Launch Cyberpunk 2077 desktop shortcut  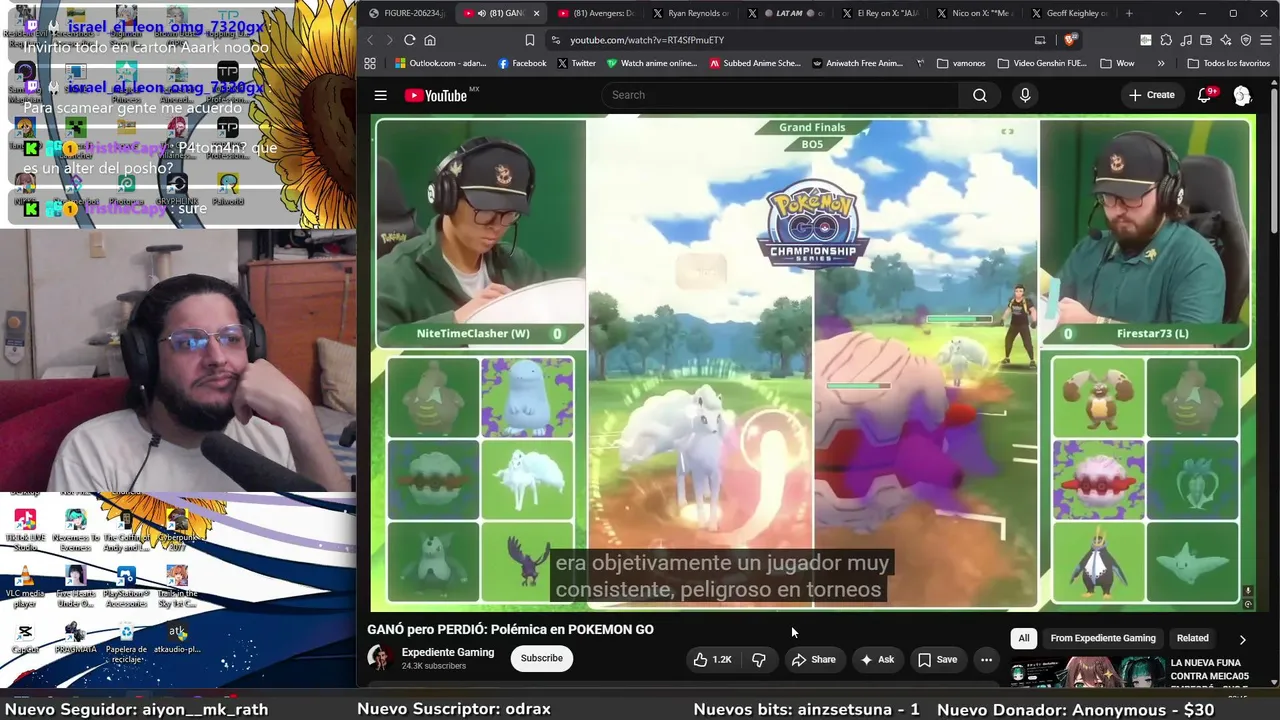tap(177, 529)
